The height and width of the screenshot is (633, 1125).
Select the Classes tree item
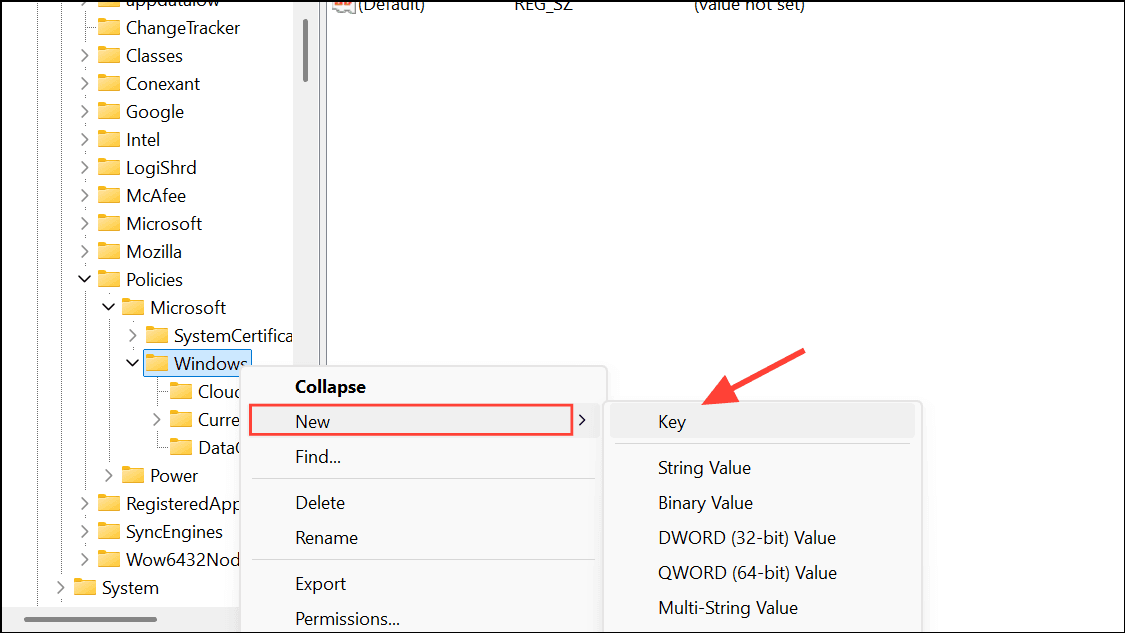154,56
